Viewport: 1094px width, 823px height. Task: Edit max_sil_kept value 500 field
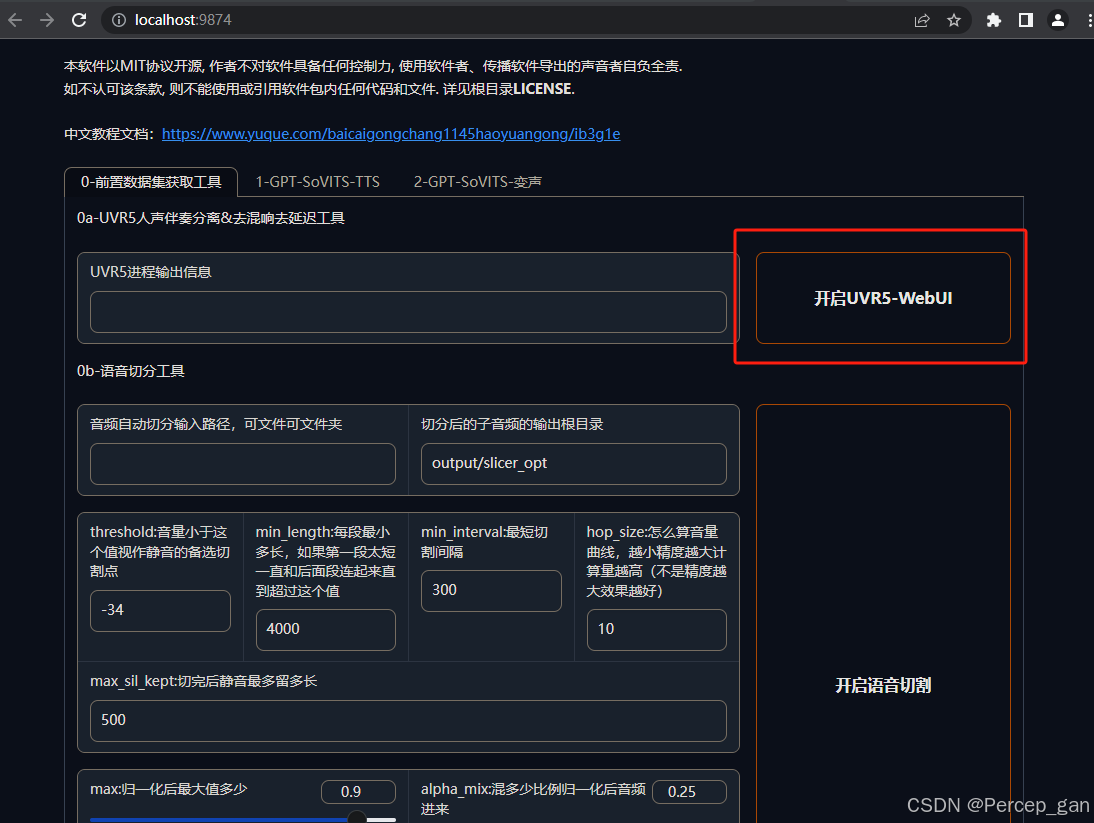point(408,720)
